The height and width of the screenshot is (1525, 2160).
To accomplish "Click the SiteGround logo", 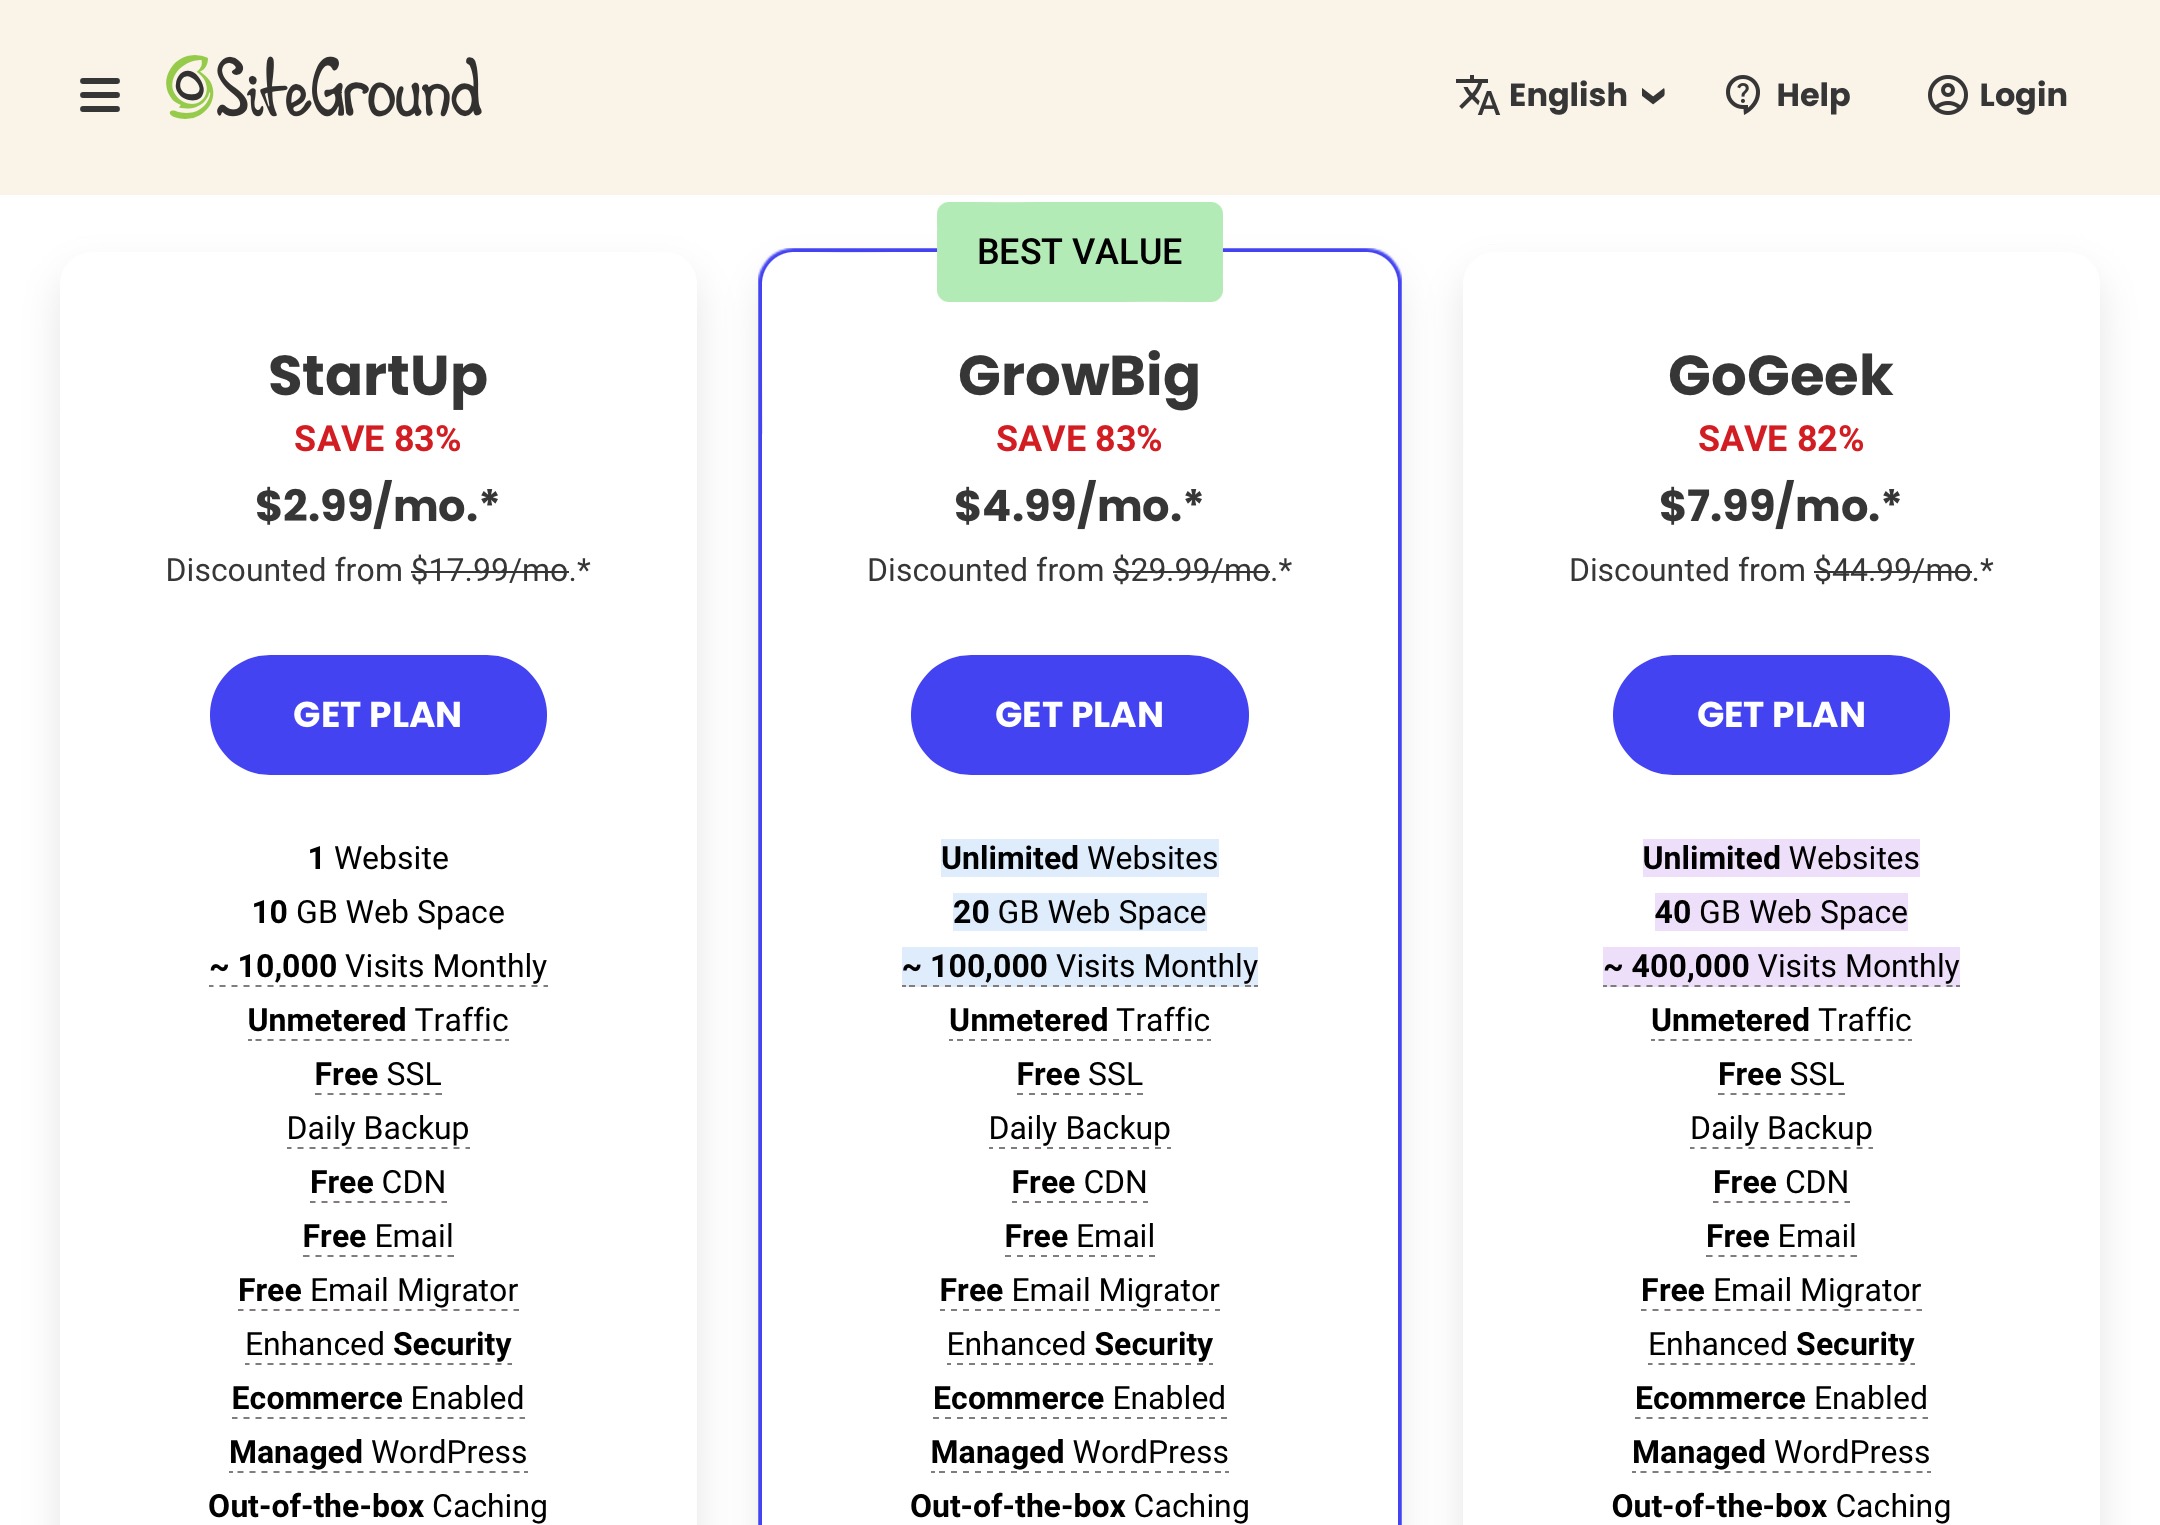I will point(324,89).
